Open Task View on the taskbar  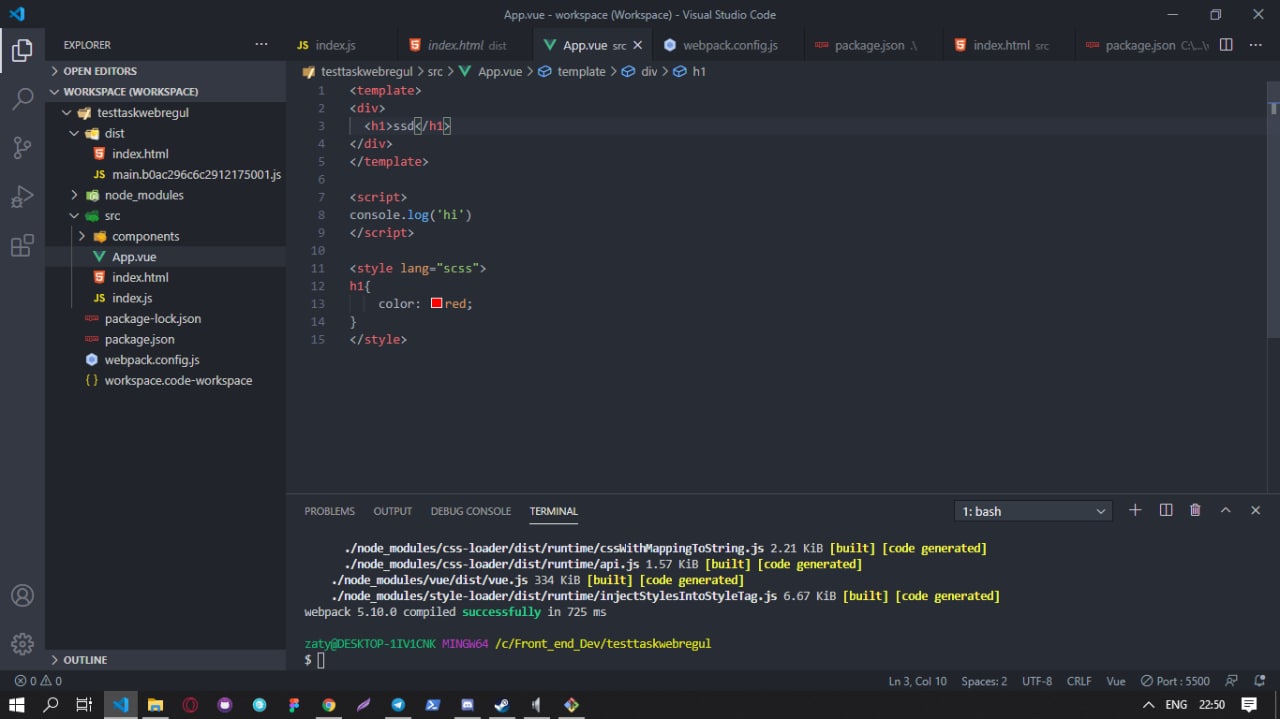(x=84, y=705)
